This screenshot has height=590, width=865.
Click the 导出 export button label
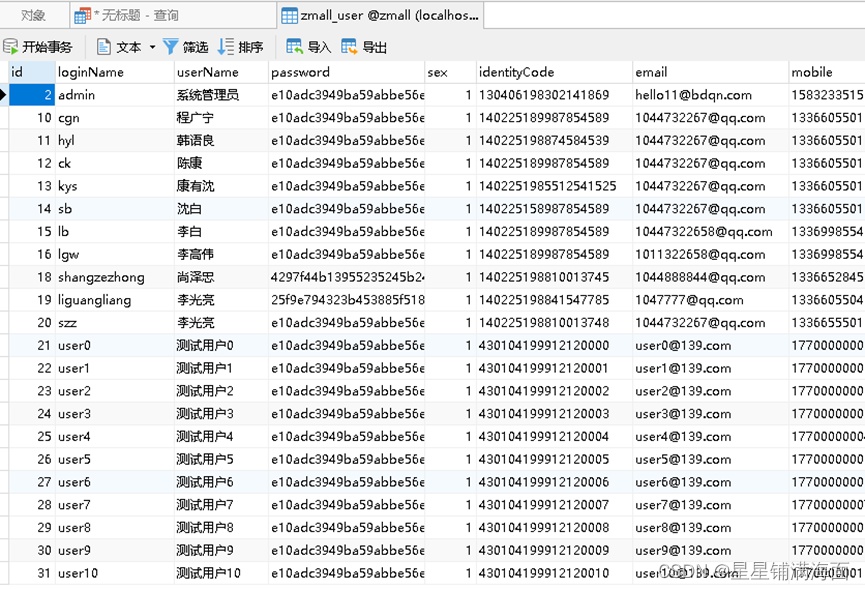click(374, 47)
